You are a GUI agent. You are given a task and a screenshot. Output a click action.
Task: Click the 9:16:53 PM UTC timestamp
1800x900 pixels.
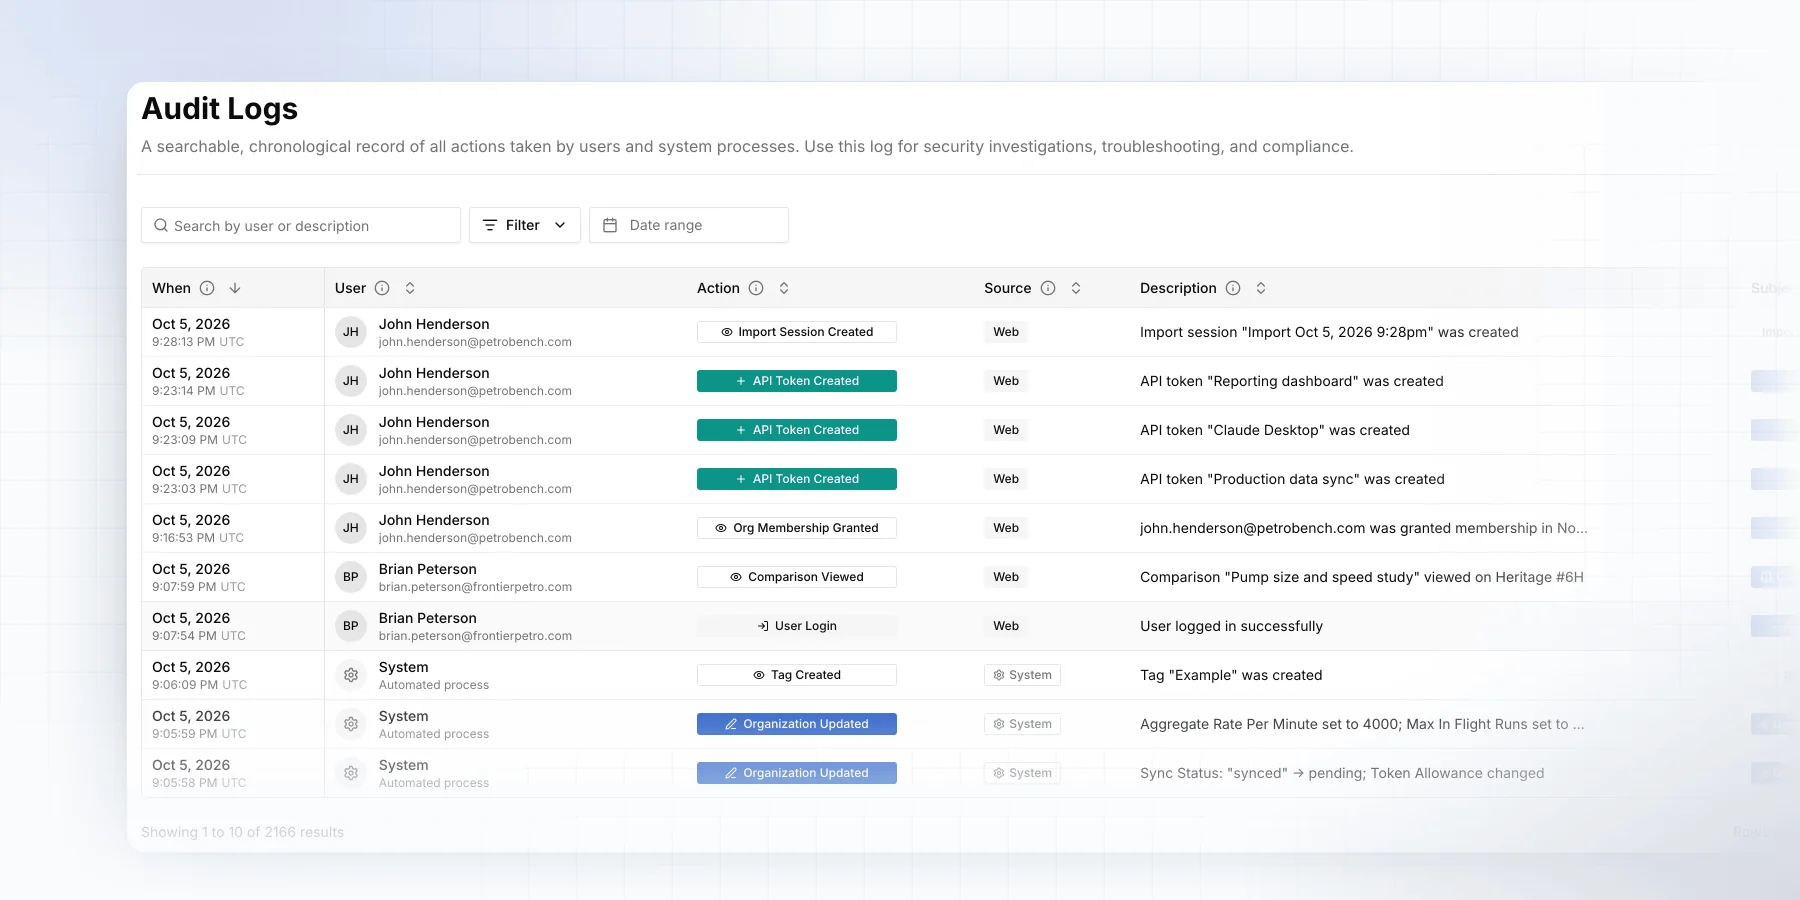pos(198,538)
